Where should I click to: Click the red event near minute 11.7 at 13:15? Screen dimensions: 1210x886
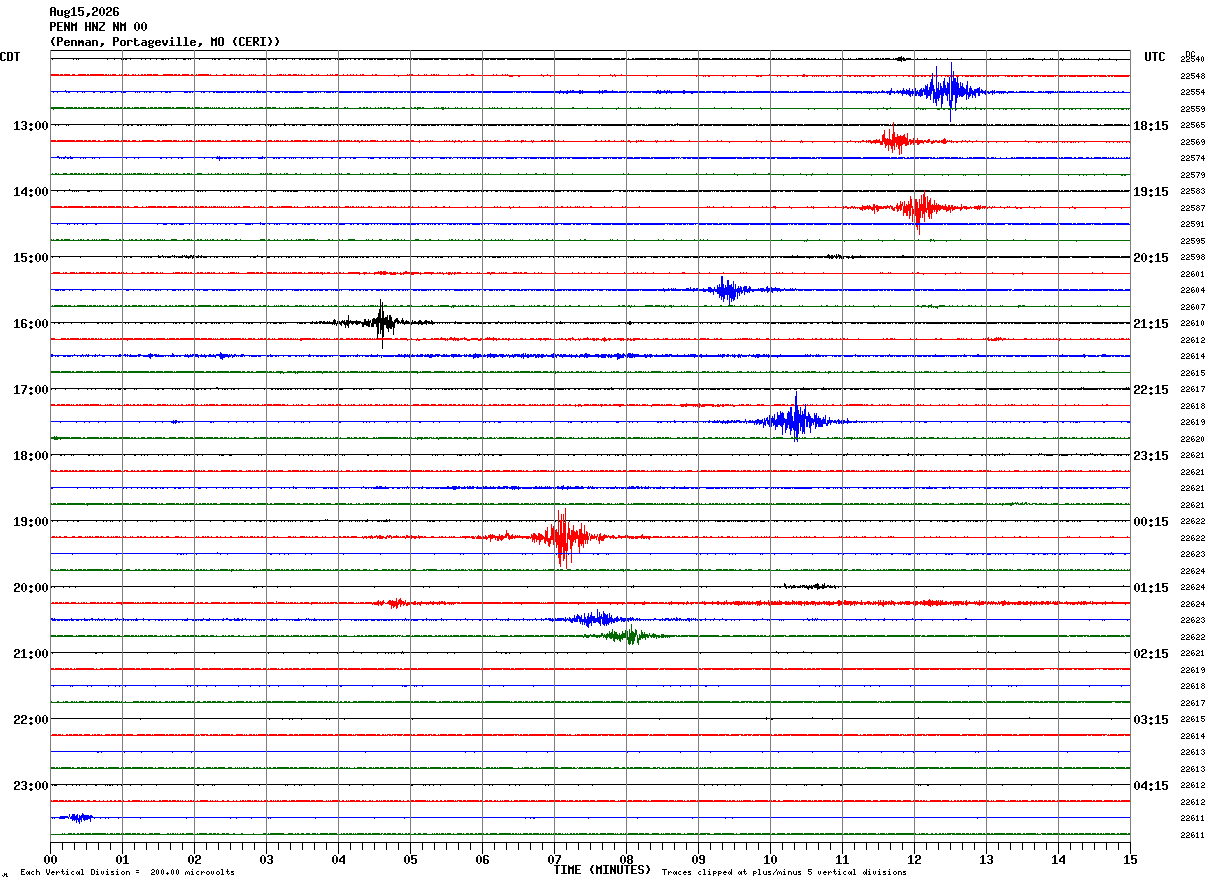click(x=895, y=141)
